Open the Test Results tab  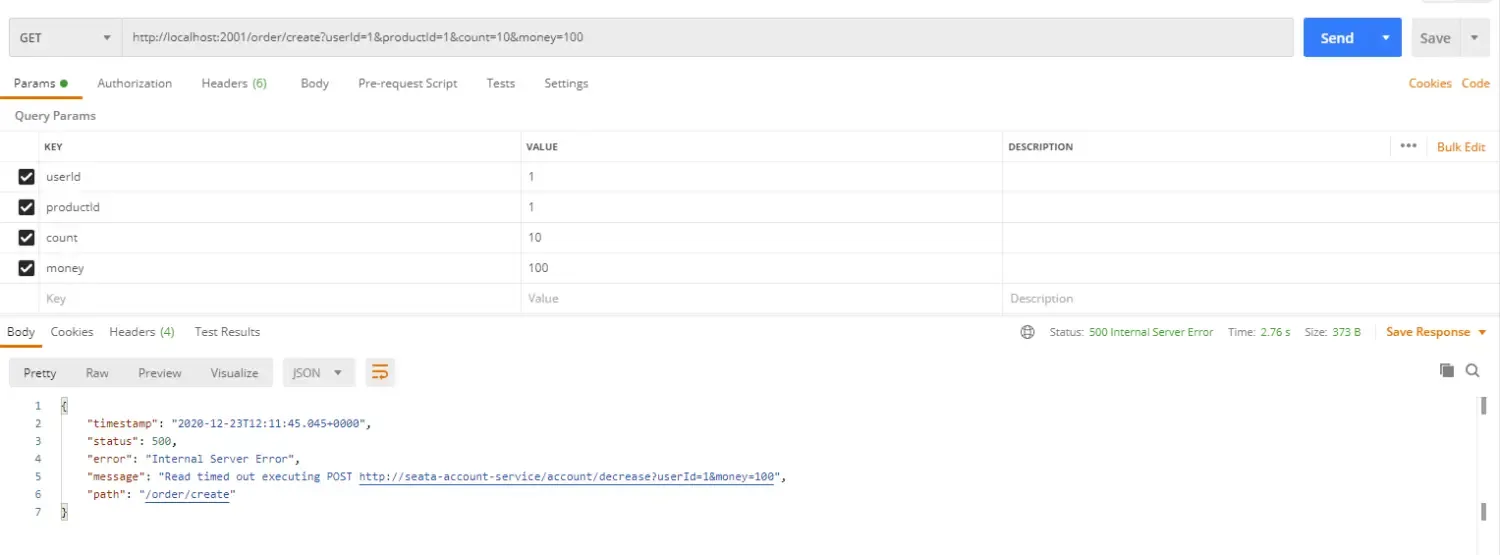click(x=227, y=332)
